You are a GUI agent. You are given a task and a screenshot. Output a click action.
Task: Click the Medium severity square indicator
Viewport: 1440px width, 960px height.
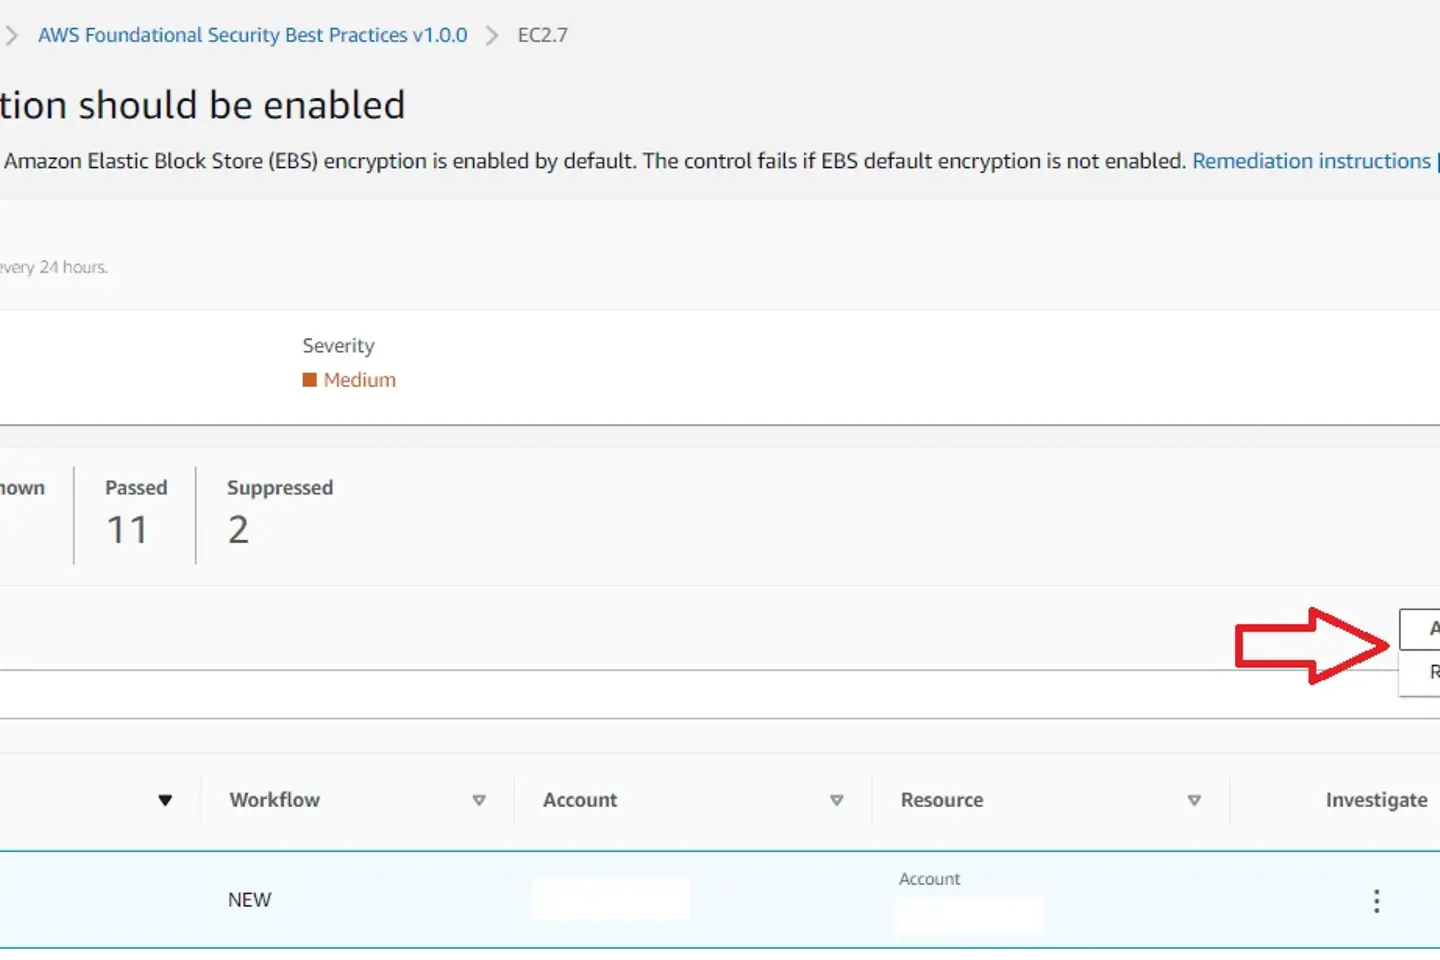[311, 379]
